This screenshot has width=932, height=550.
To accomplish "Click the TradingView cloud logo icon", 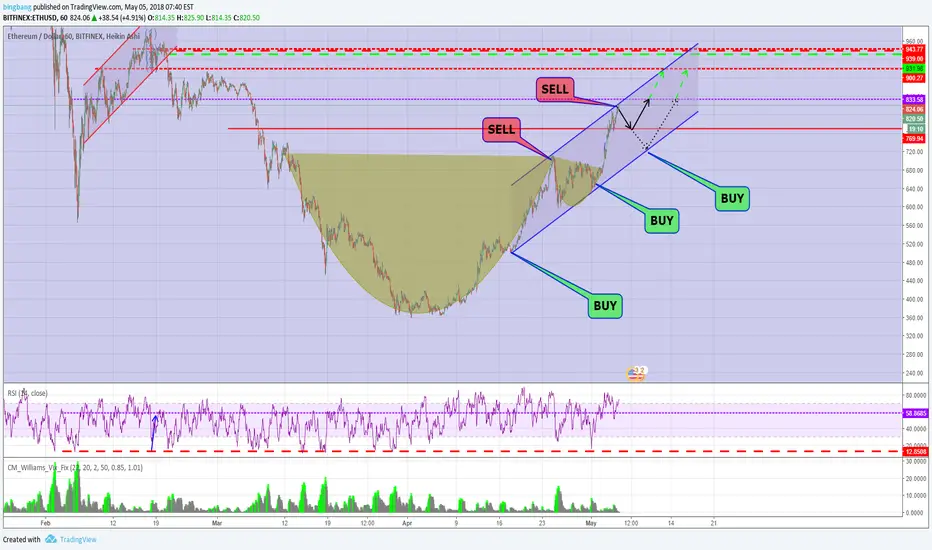I will [x=51, y=539].
